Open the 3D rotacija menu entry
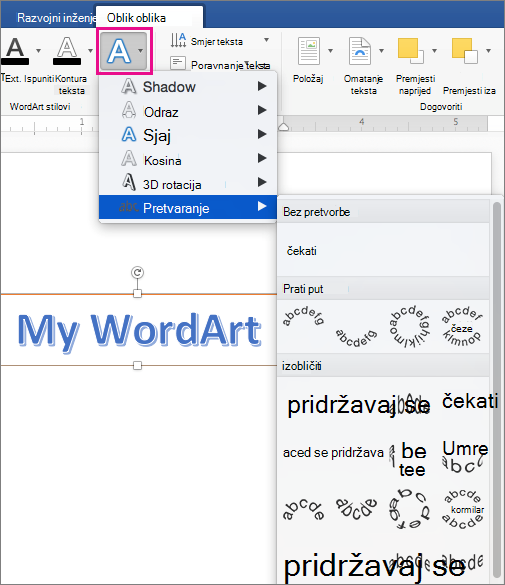The width and height of the screenshot is (505, 585). coord(188,183)
